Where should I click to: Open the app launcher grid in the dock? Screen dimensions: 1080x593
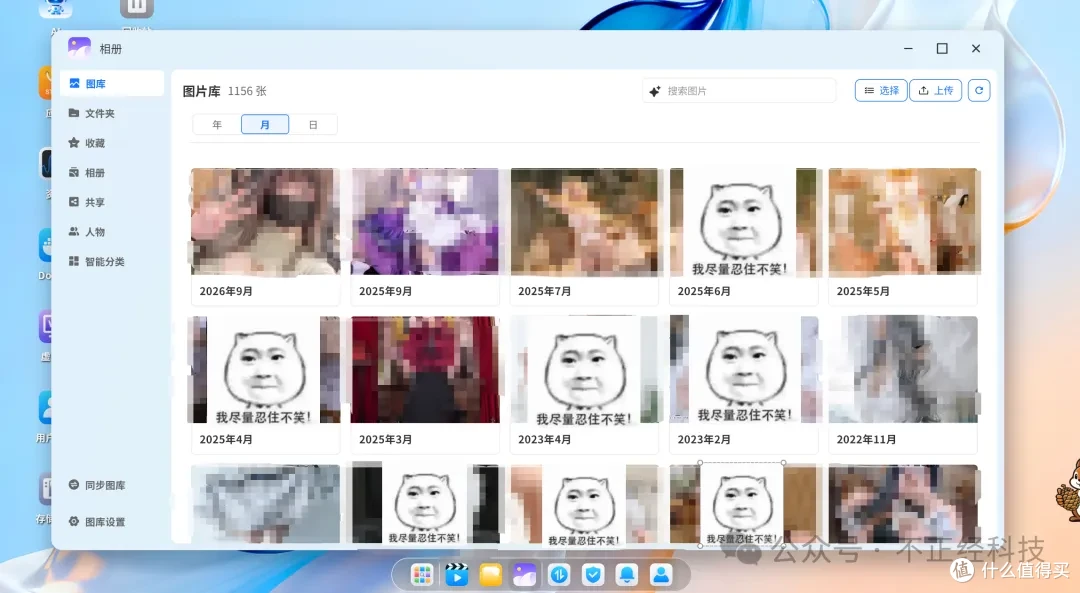(422, 574)
